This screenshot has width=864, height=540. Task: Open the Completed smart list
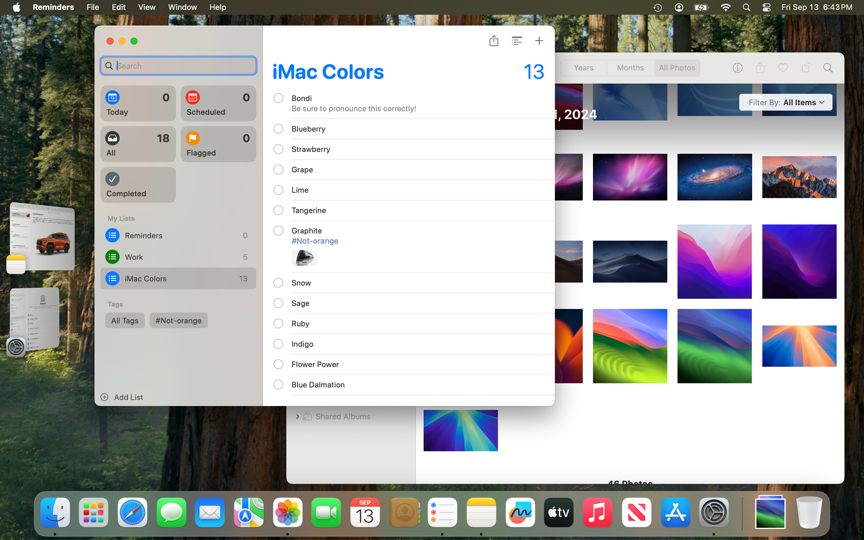pos(138,185)
